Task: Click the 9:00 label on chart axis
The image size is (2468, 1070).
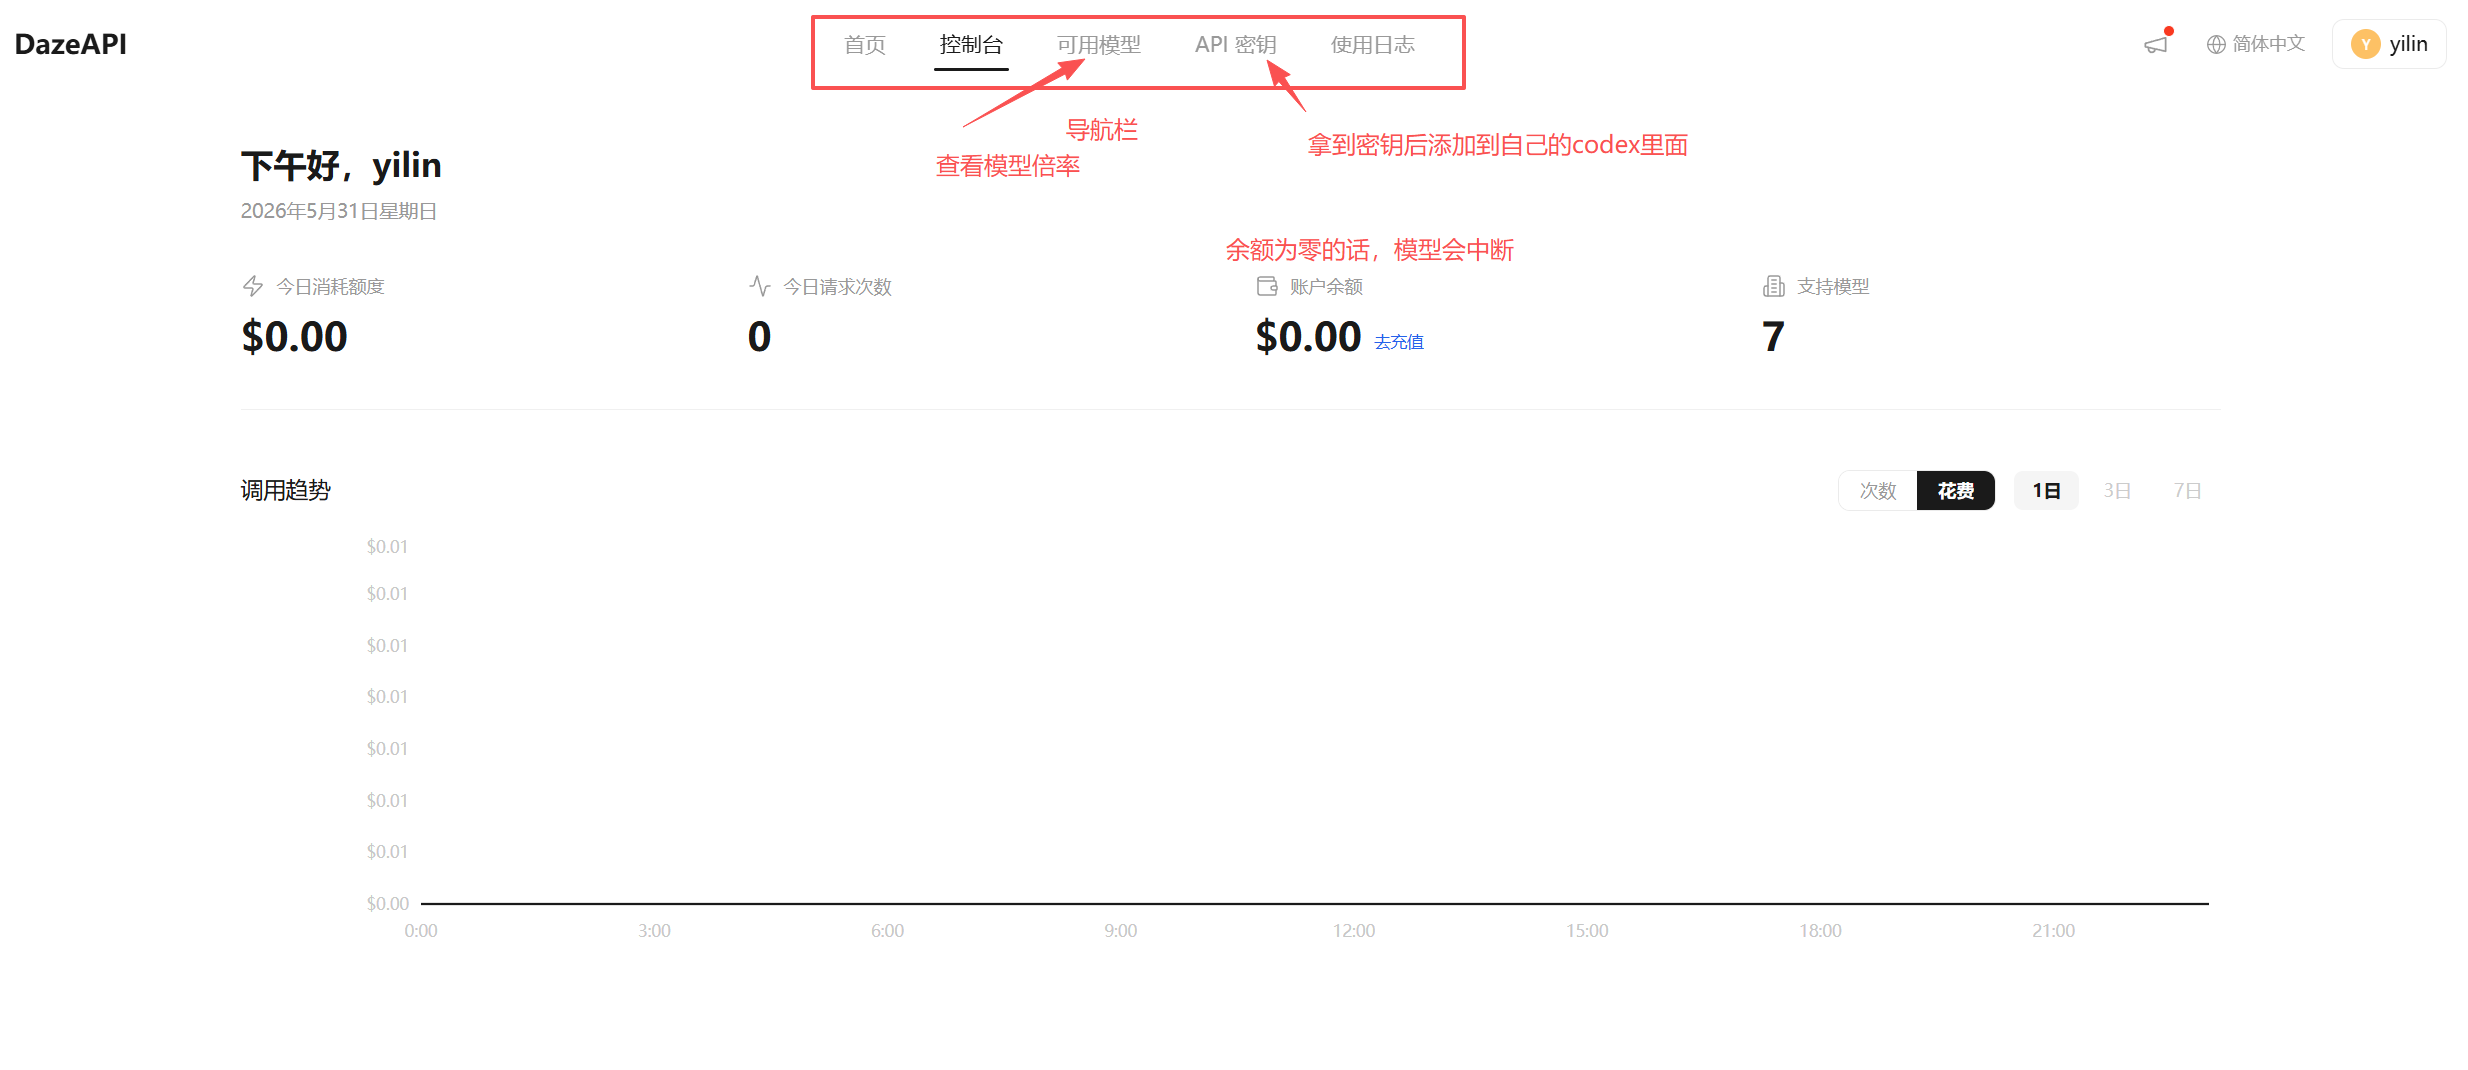Action: pyautogui.click(x=1120, y=931)
